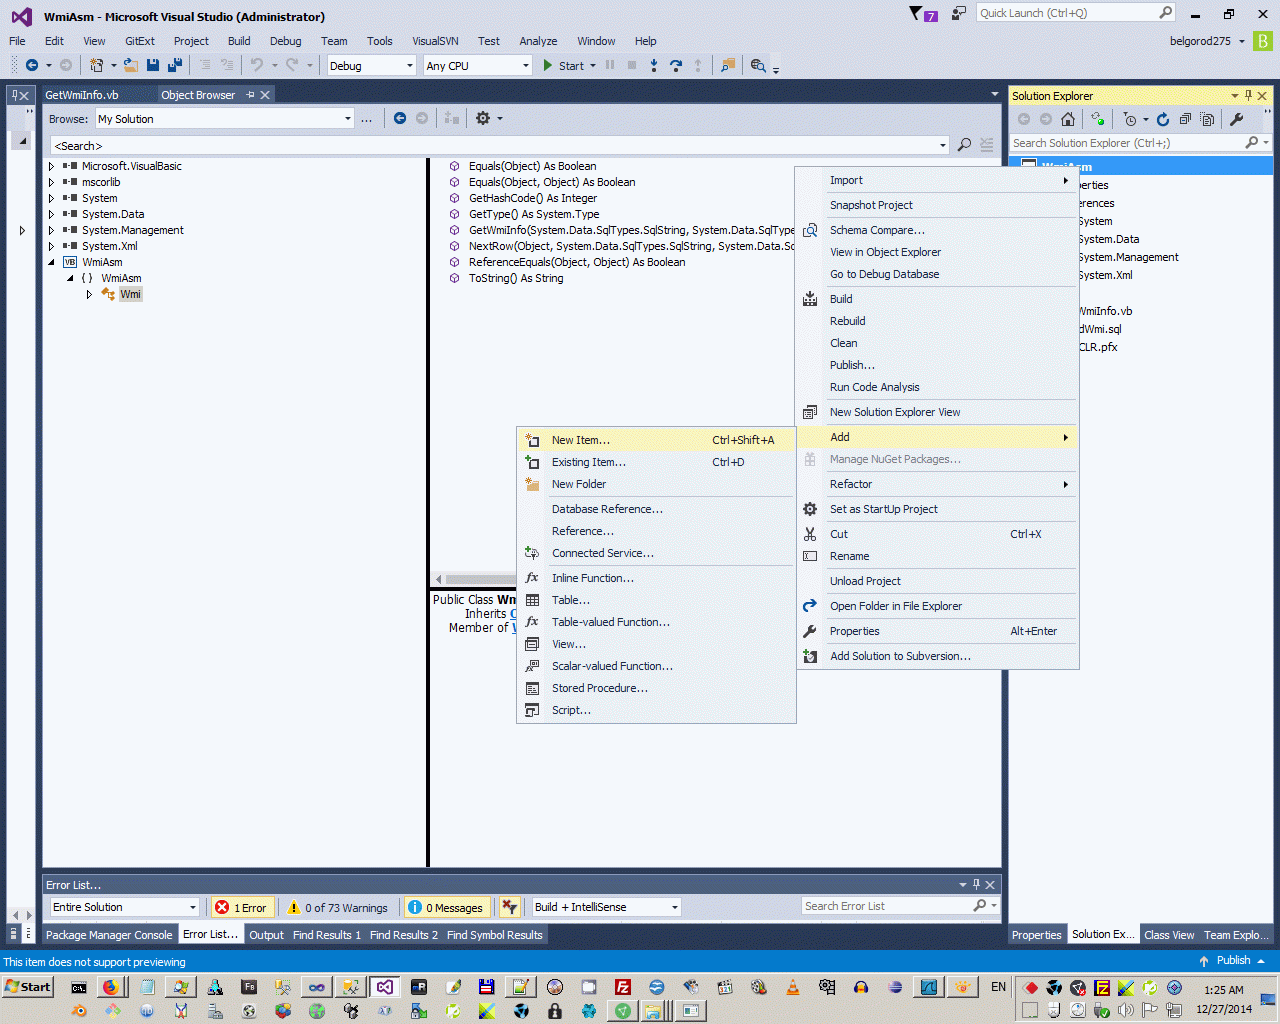Click the Open File folder icon

click(x=131, y=65)
